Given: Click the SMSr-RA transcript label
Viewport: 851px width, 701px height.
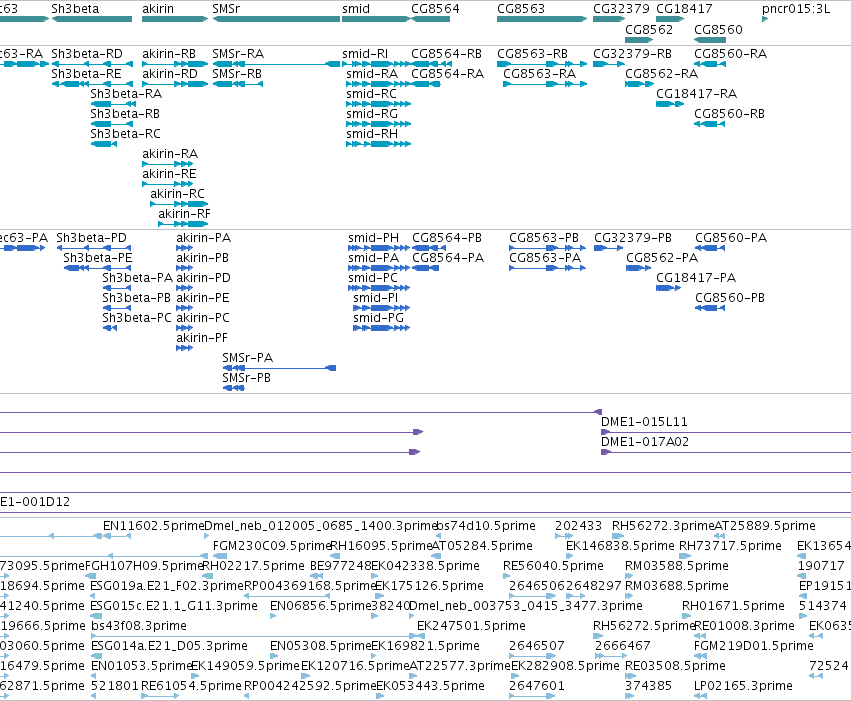Looking at the screenshot, I should click(x=238, y=54).
